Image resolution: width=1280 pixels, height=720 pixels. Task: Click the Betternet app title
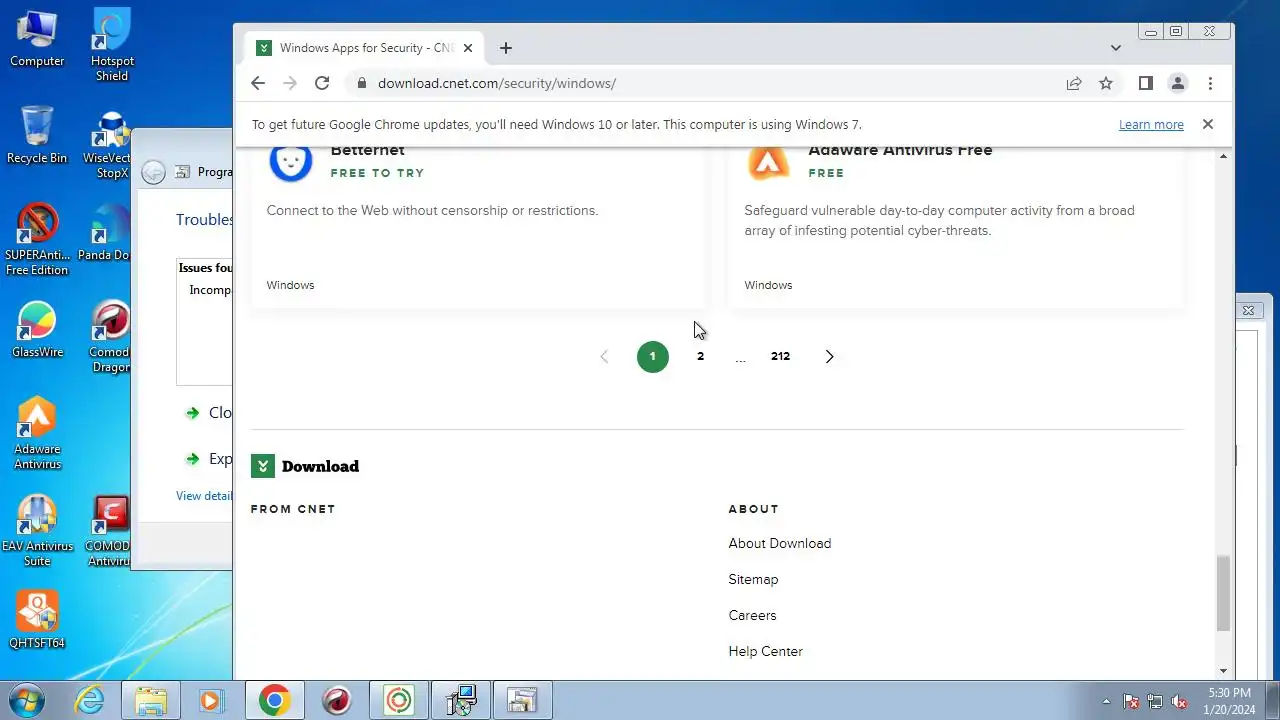[x=367, y=151]
